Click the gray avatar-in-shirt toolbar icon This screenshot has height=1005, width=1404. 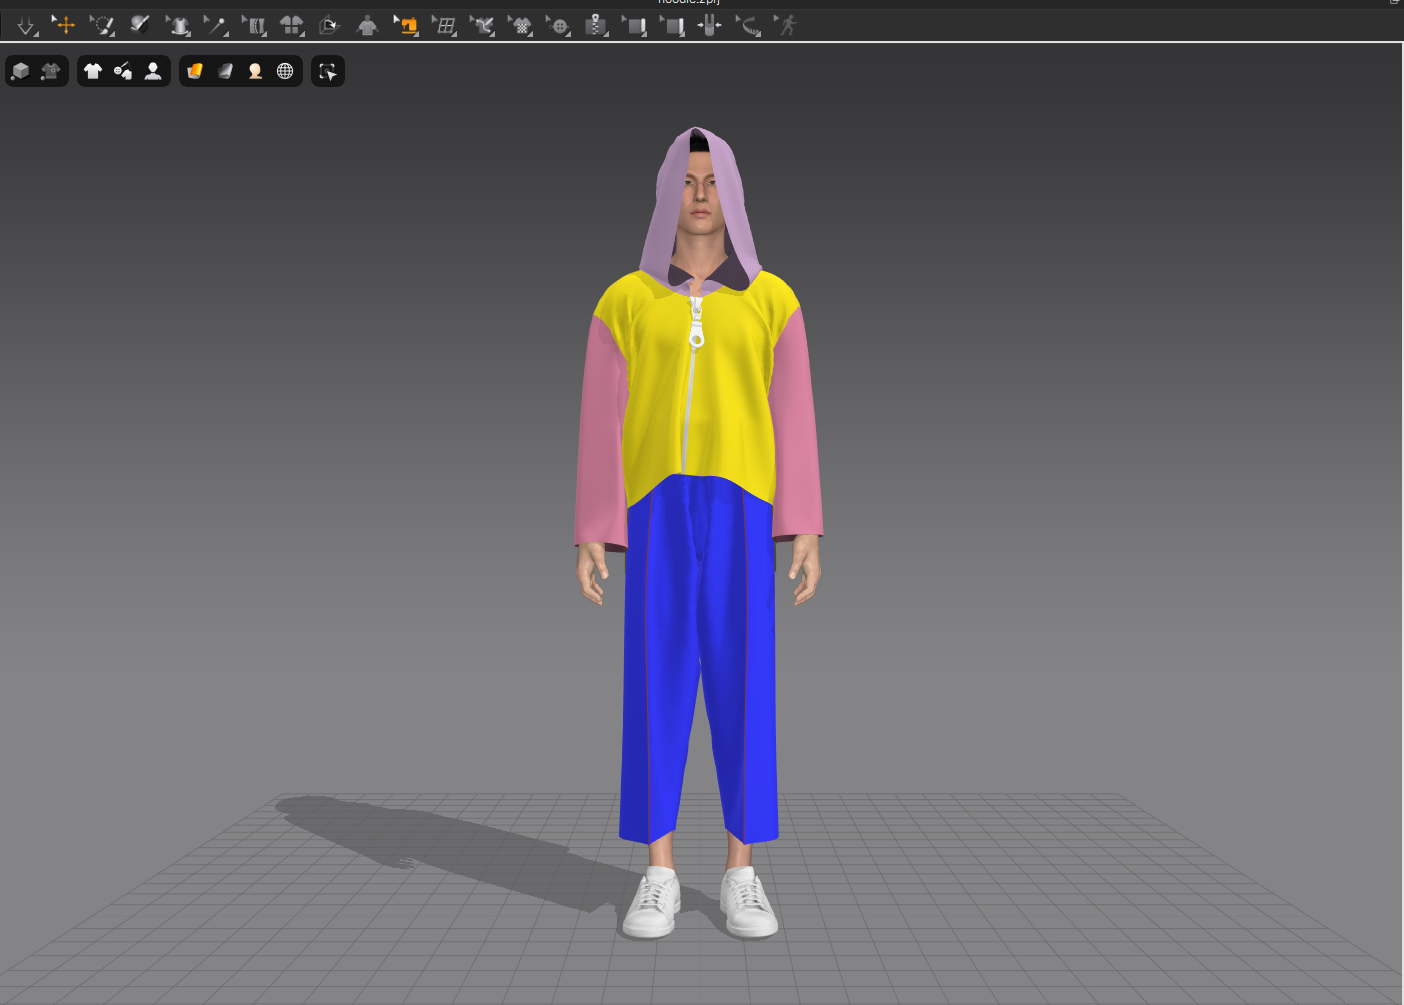367,26
